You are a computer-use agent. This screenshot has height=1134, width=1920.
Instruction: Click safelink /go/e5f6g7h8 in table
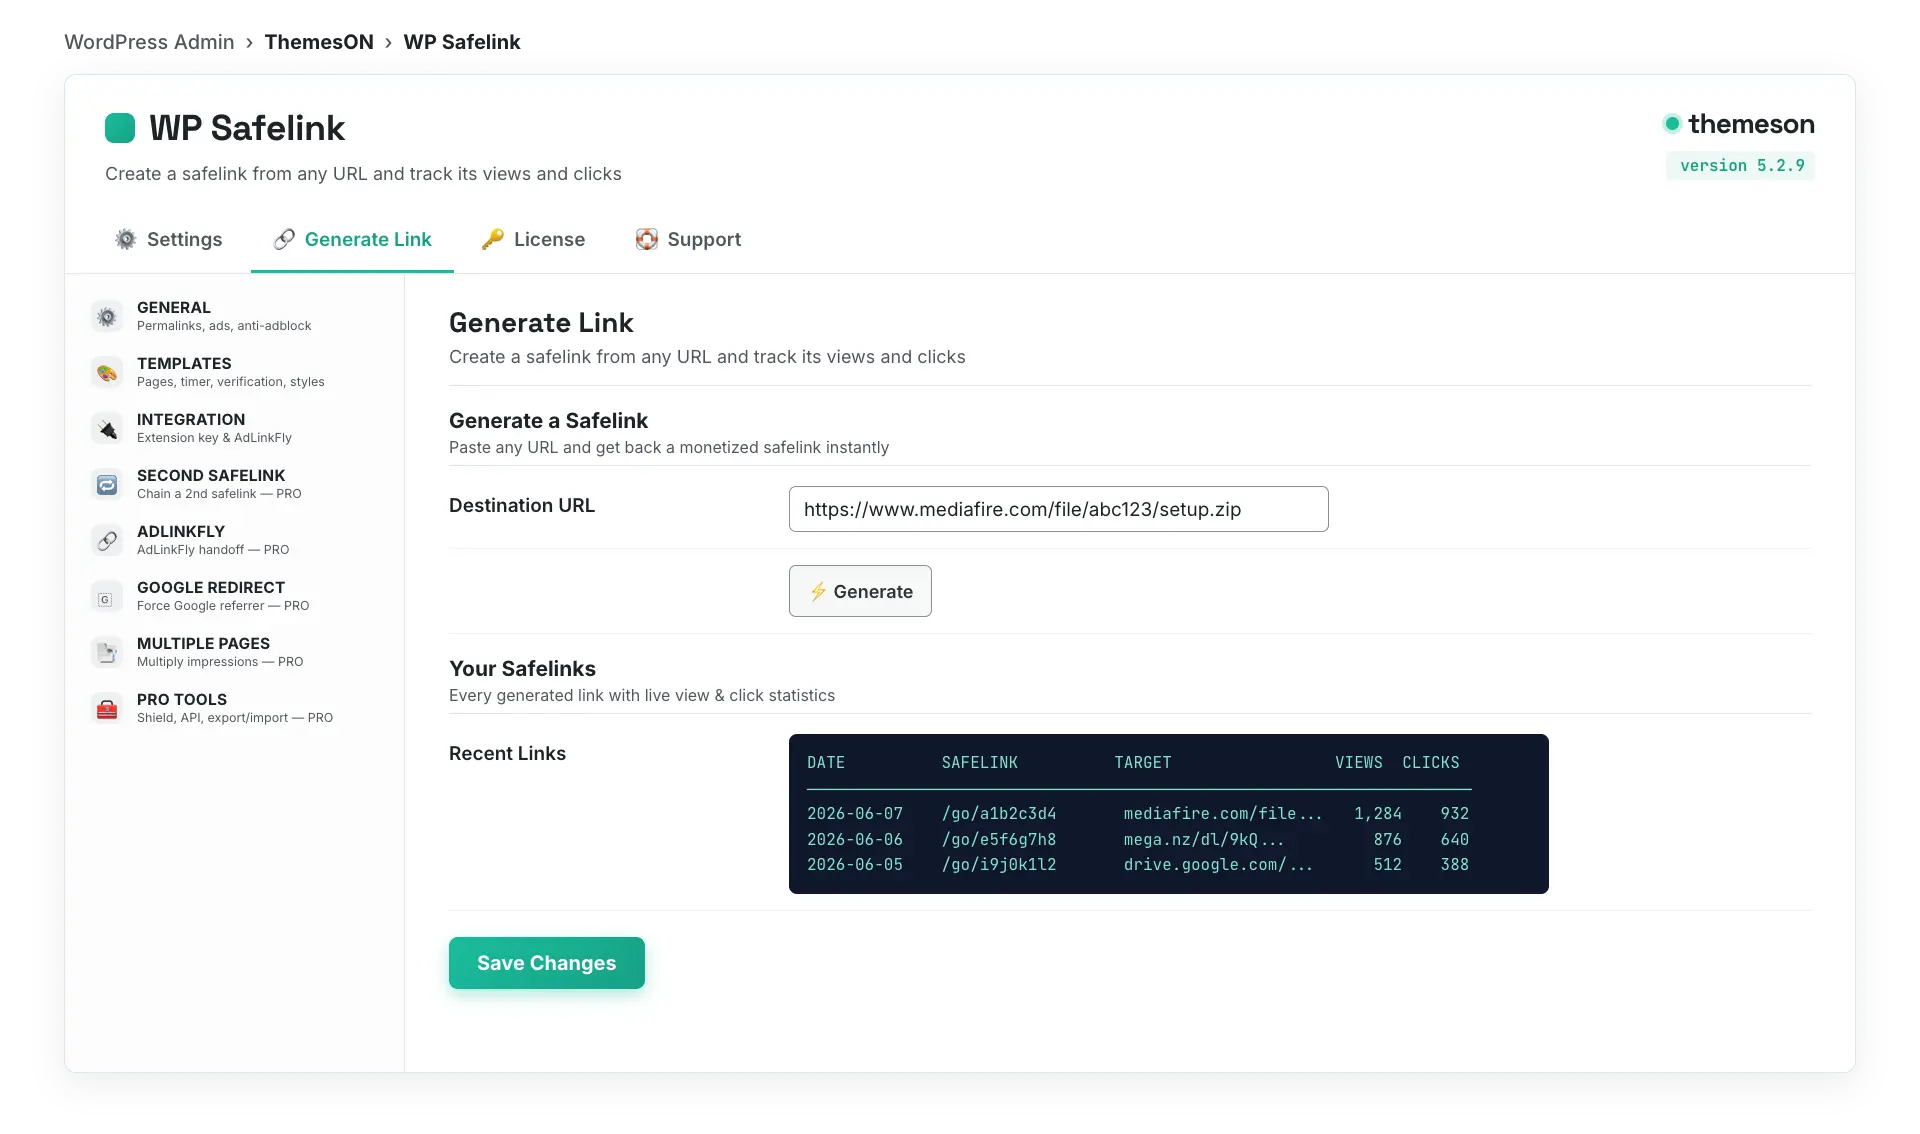[999, 839]
